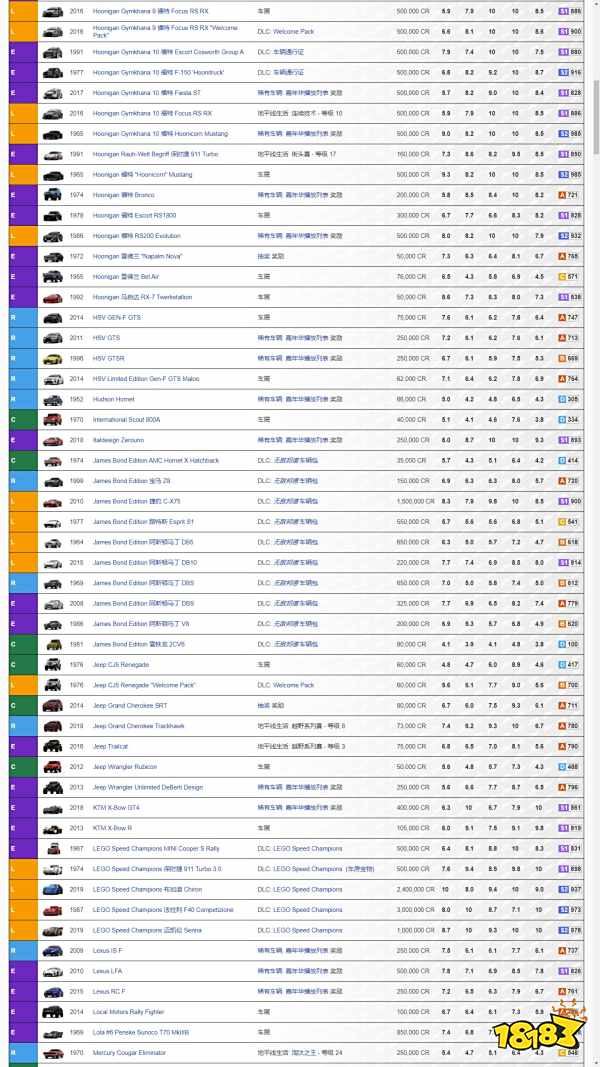Open the Lexus LFA name link
This screenshot has height=1067, width=600.
coord(107,971)
